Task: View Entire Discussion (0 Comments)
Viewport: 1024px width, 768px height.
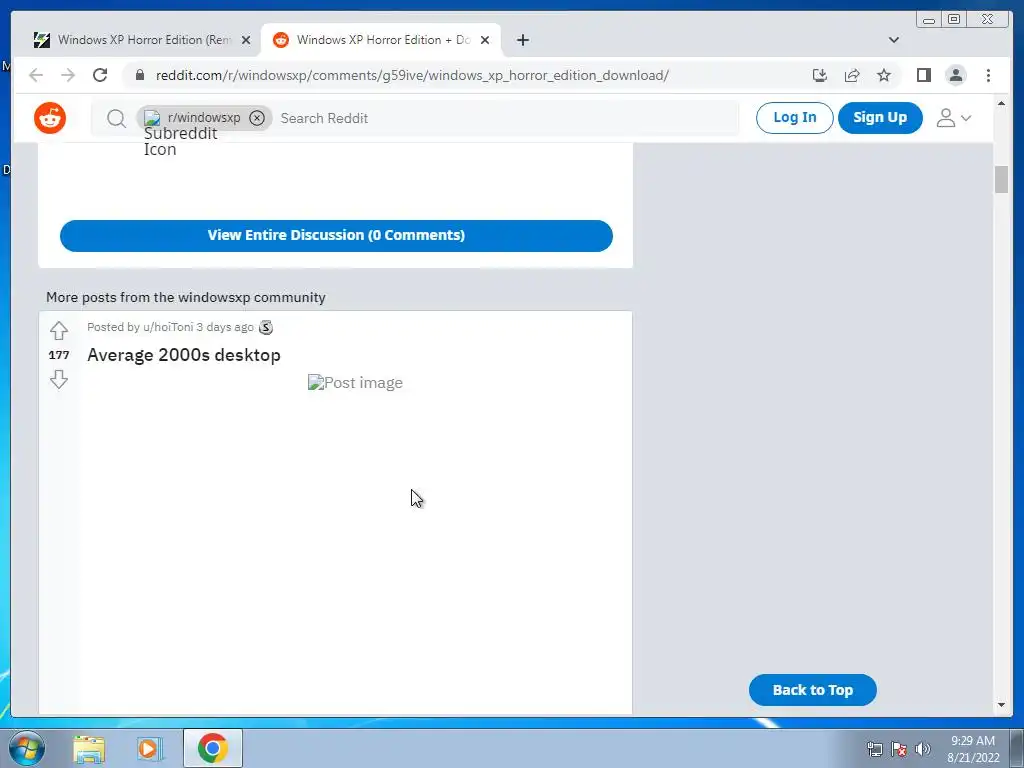Action: pos(336,236)
